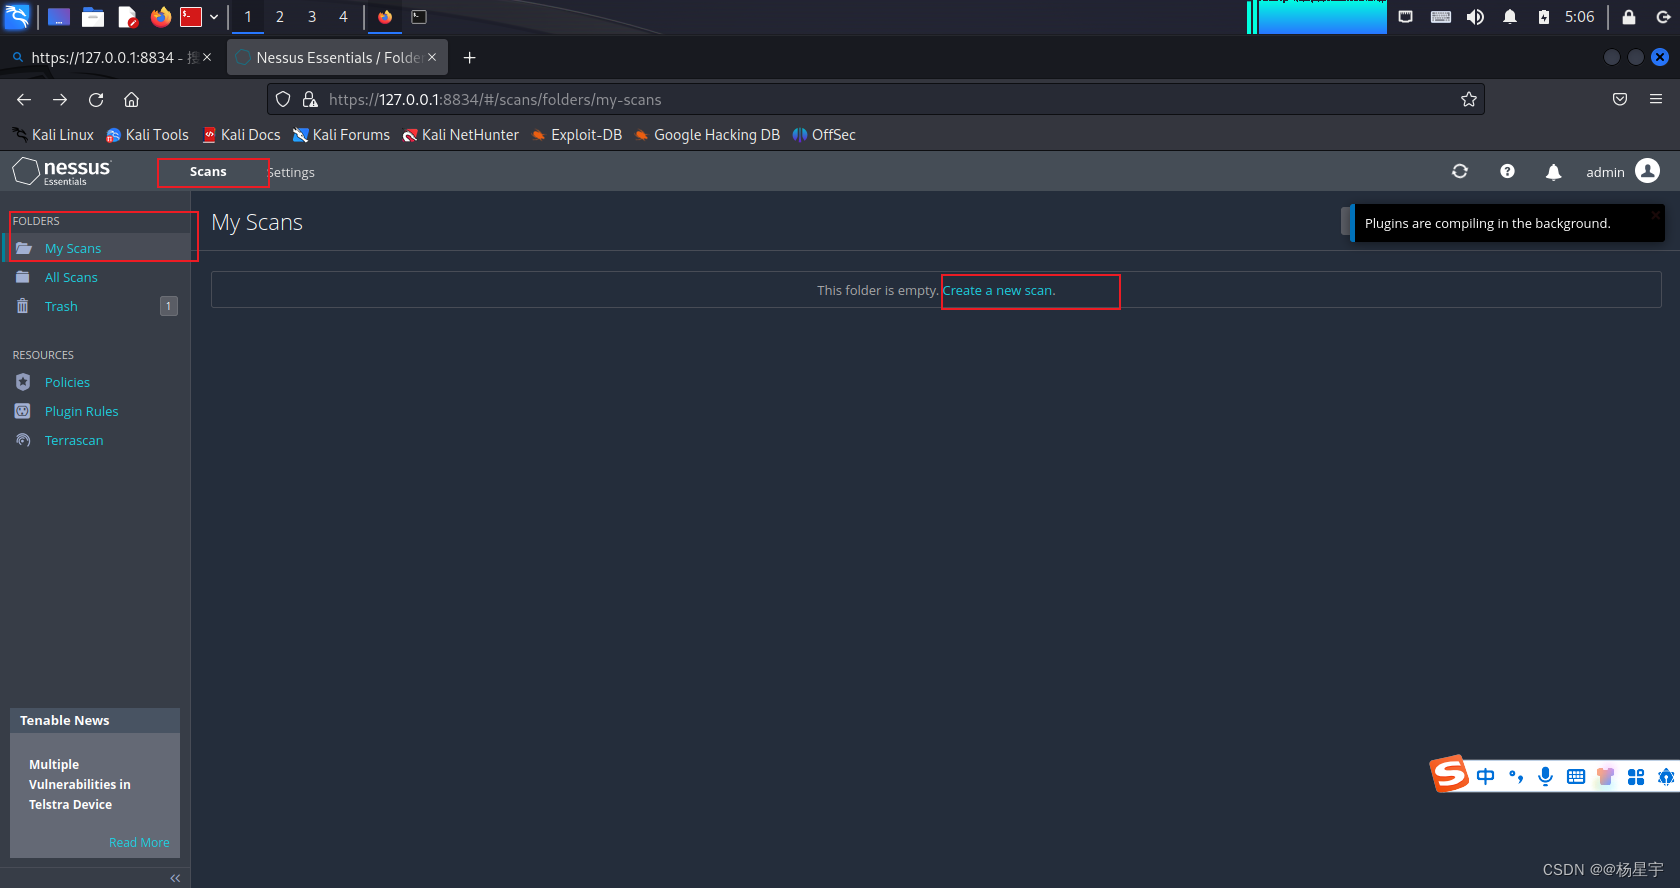Click the Nessus Essentials logo

pos(62,172)
